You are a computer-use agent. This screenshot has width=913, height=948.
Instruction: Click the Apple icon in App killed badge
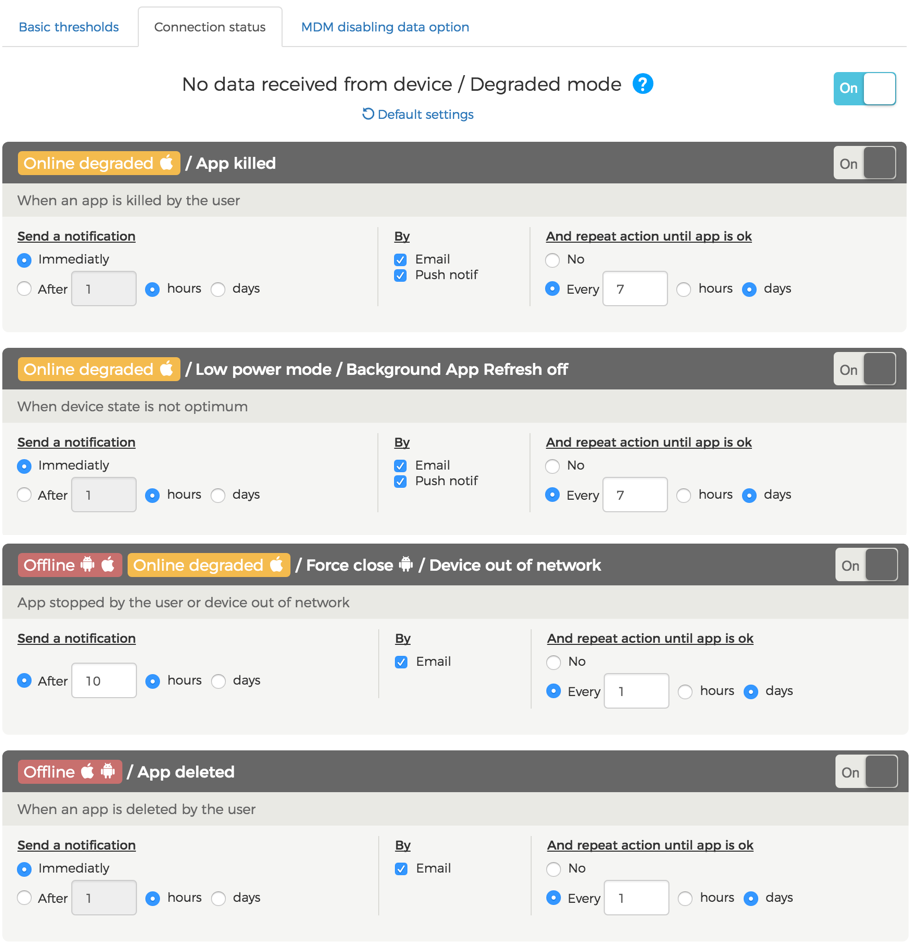[x=166, y=163]
